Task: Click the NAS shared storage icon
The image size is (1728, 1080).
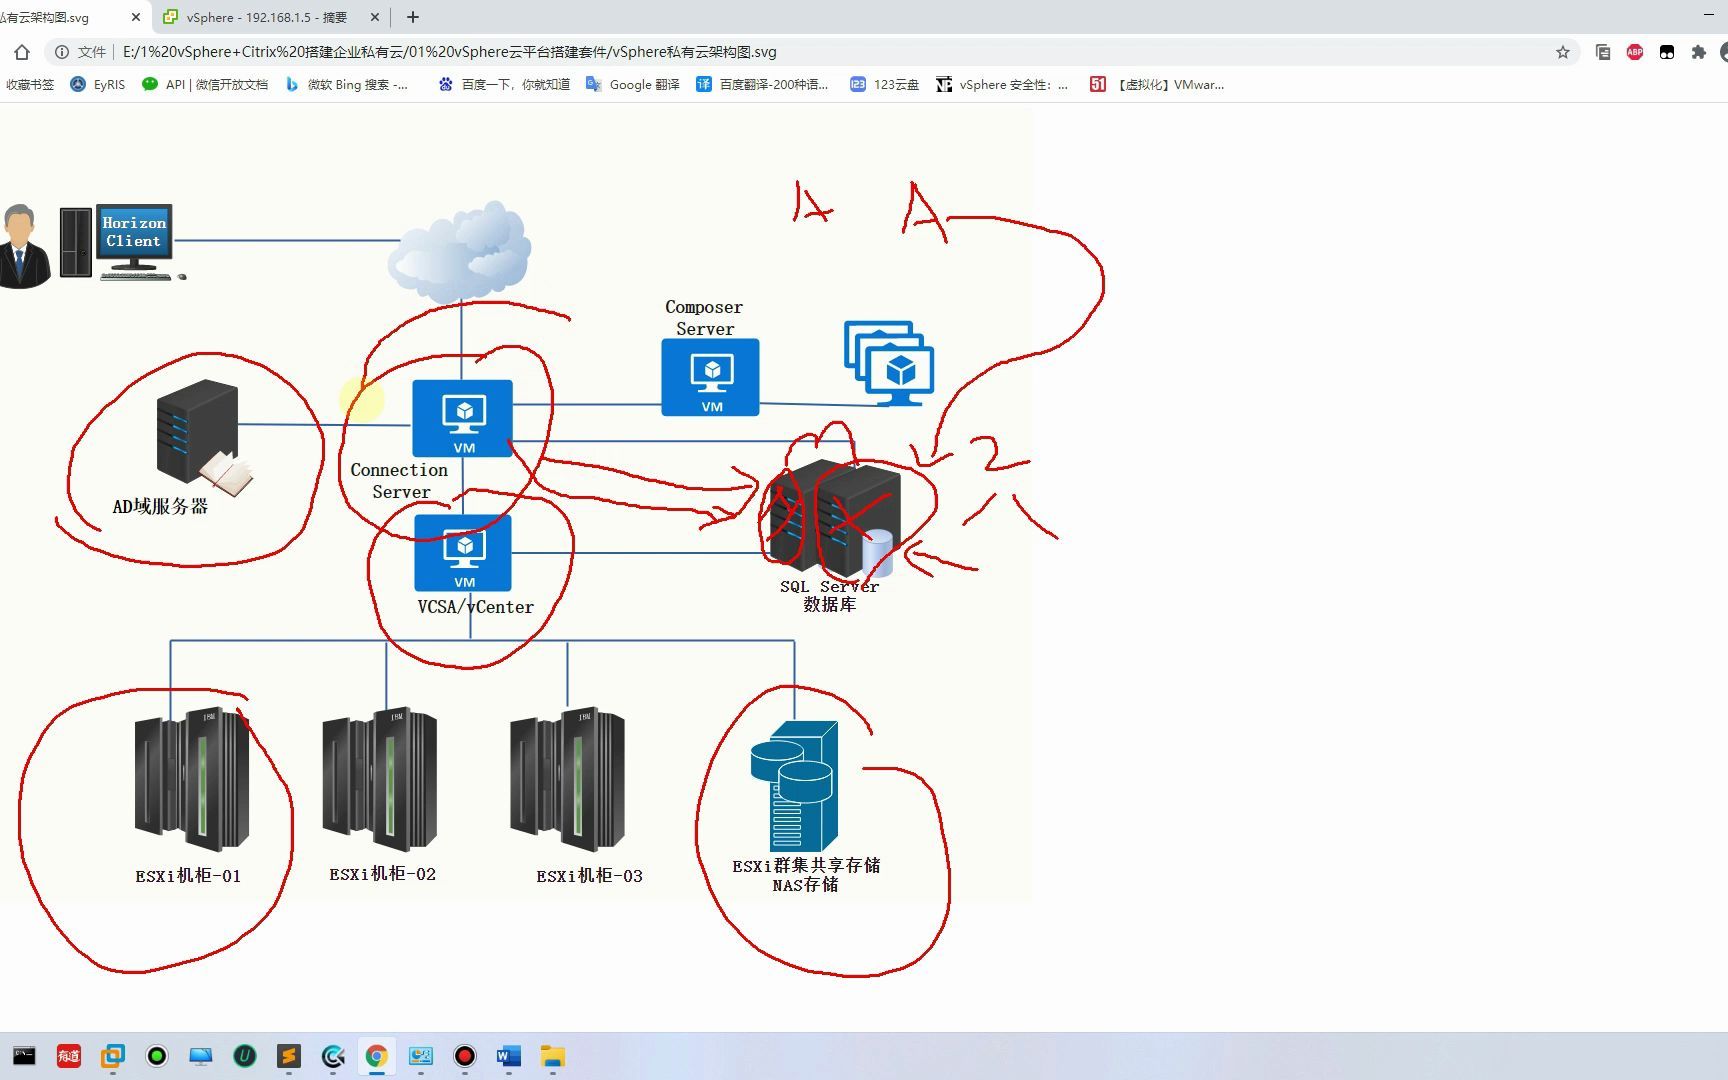Action: point(794,786)
